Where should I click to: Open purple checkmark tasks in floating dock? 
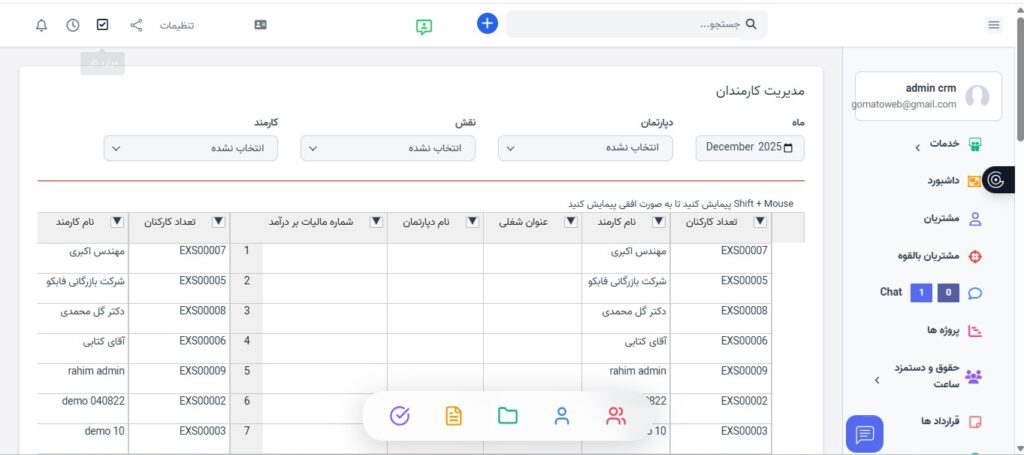pyautogui.click(x=399, y=416)
